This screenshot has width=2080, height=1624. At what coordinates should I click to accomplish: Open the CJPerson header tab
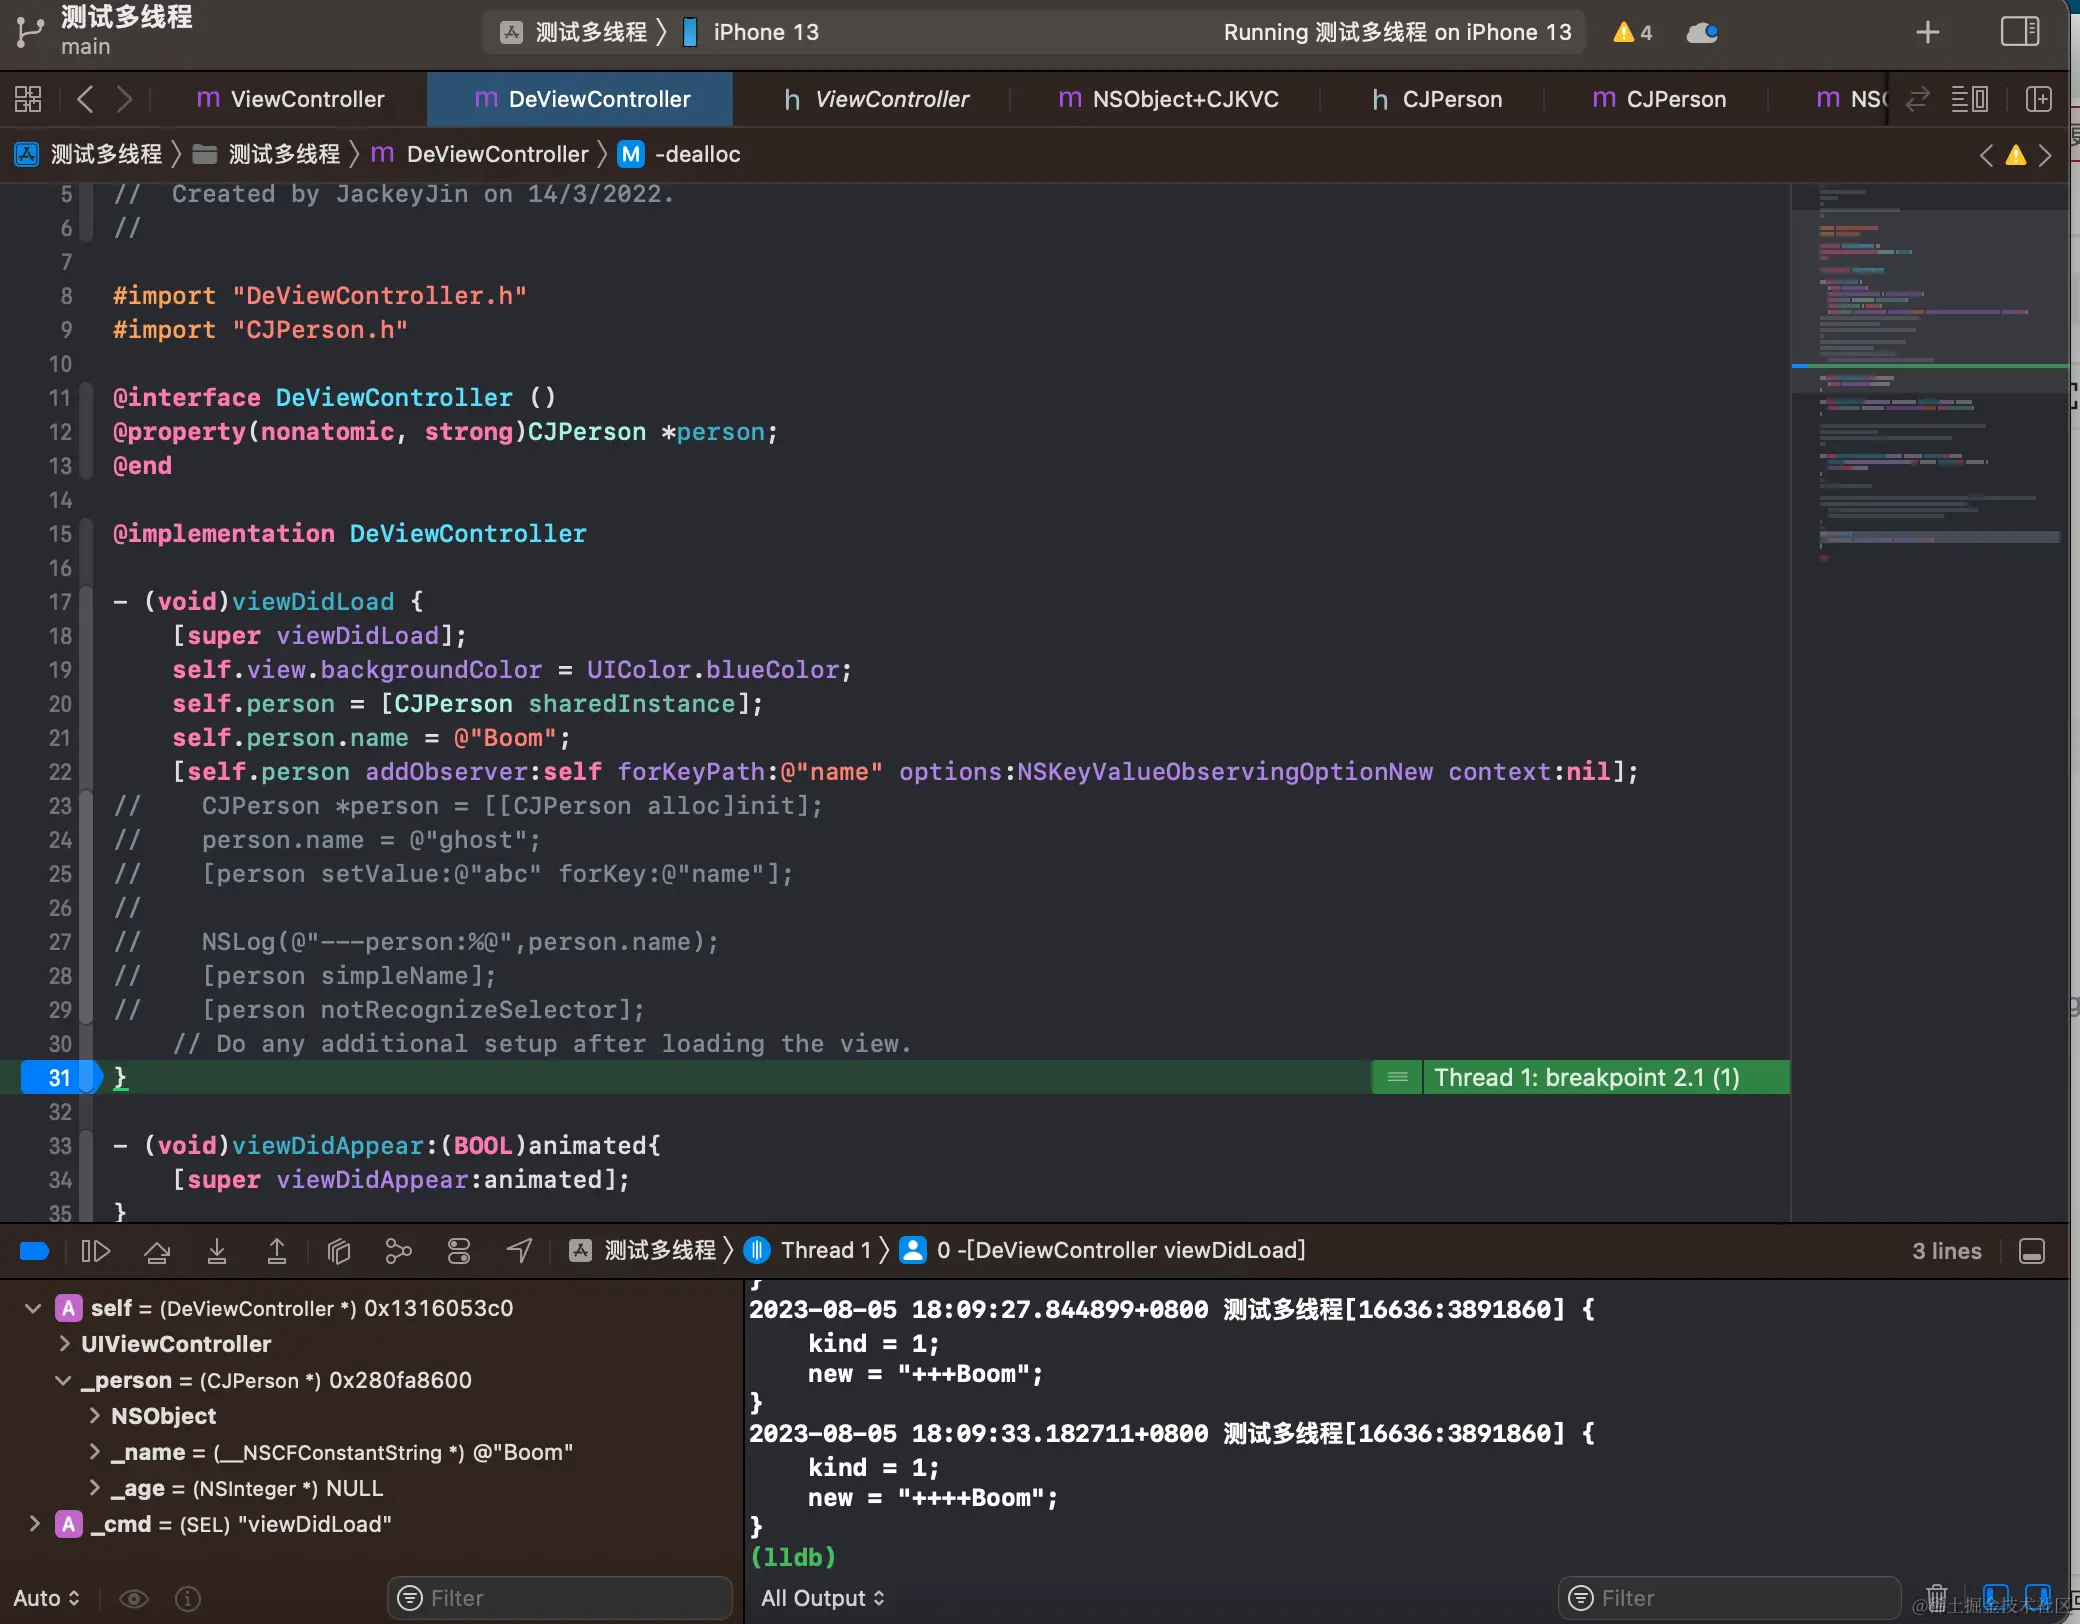point(1437,99)
